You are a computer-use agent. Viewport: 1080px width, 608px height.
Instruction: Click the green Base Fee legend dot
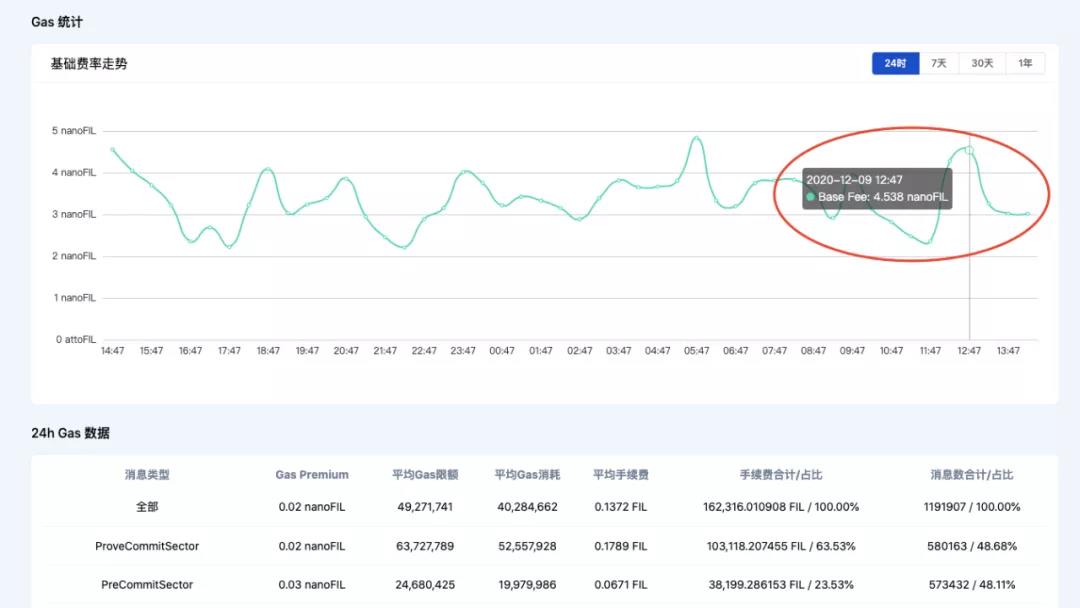[813, 198]
